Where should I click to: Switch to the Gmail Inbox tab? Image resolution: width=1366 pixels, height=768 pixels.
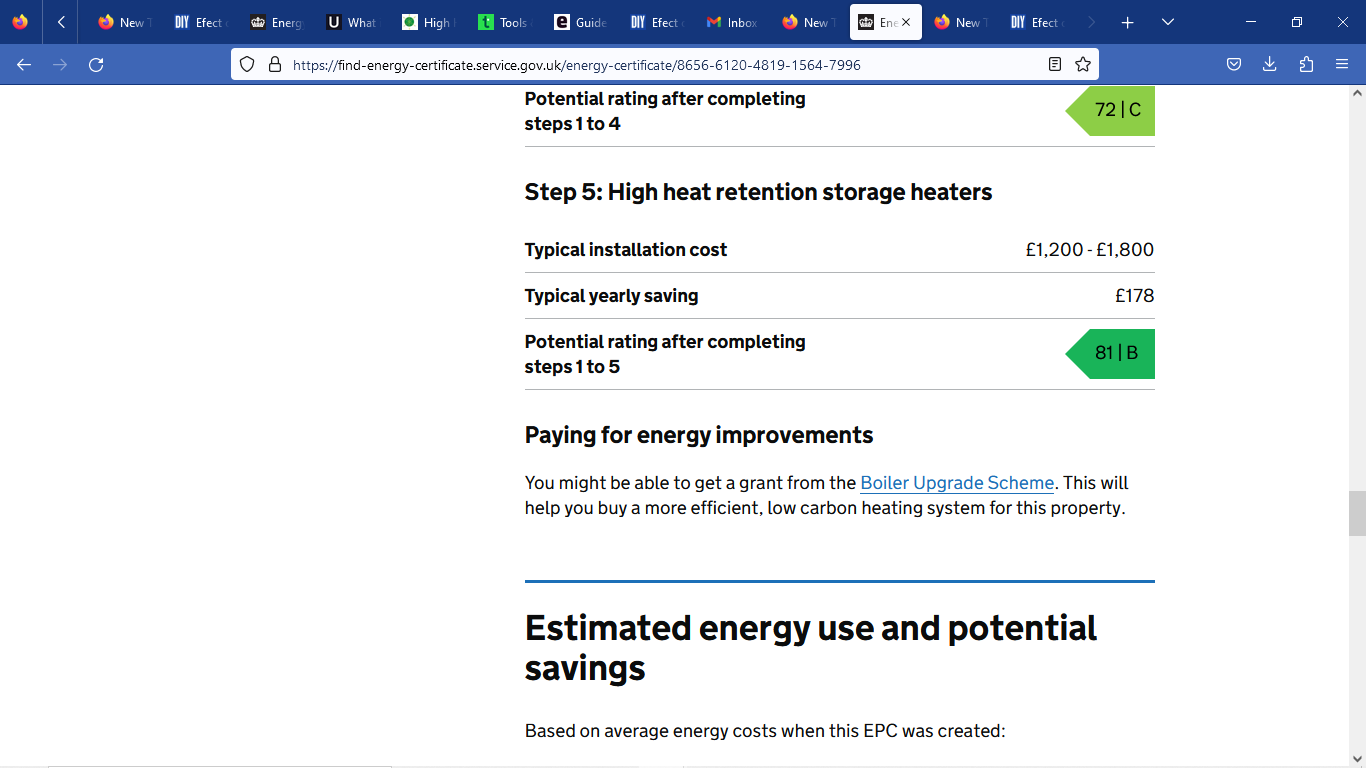(731, 22)
